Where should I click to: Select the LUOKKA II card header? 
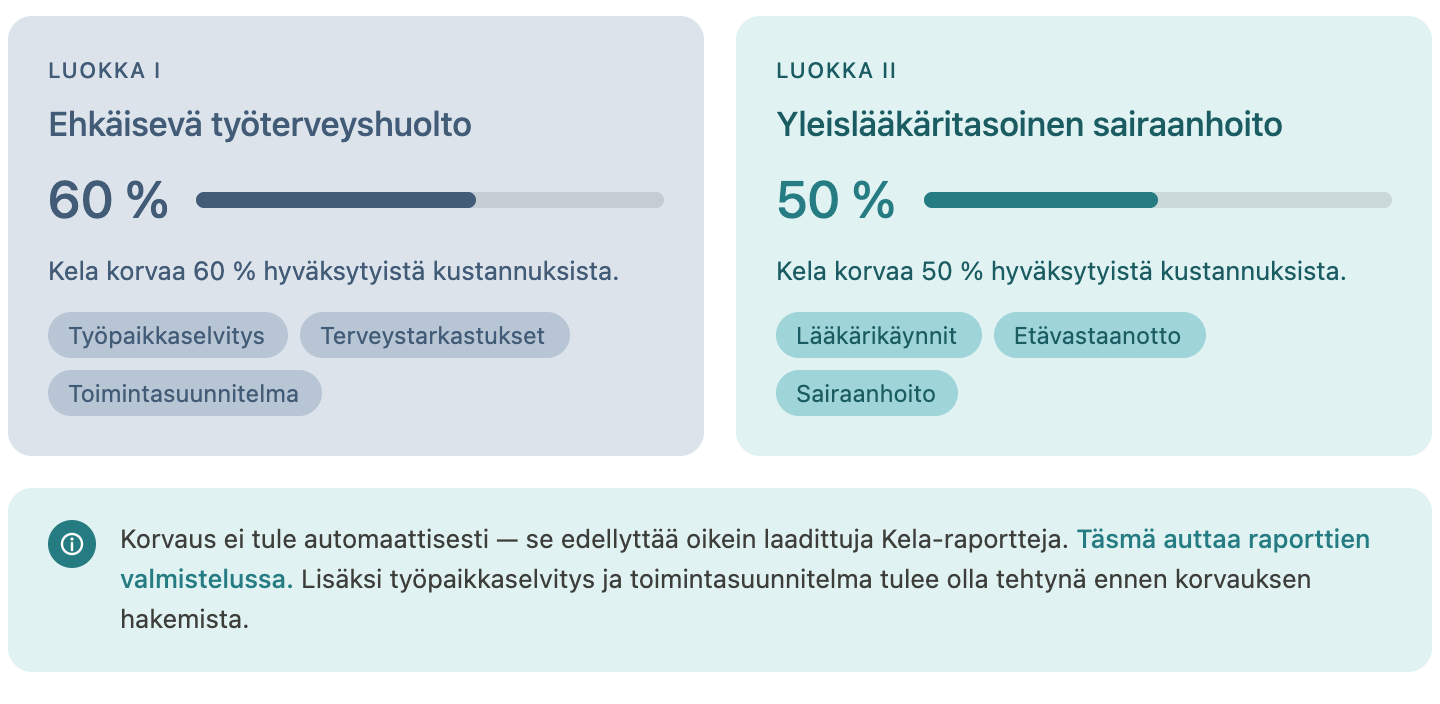[x=838, y=71]
